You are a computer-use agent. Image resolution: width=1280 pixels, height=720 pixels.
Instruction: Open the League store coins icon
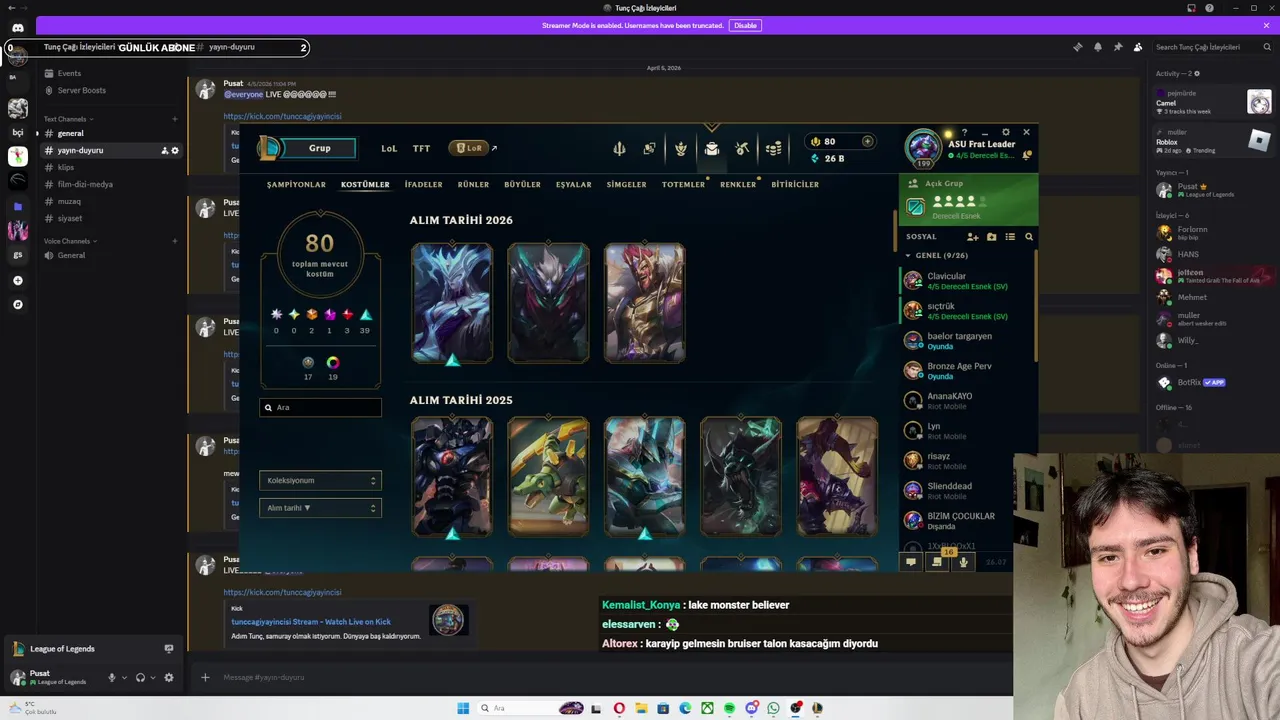(774, 148)
